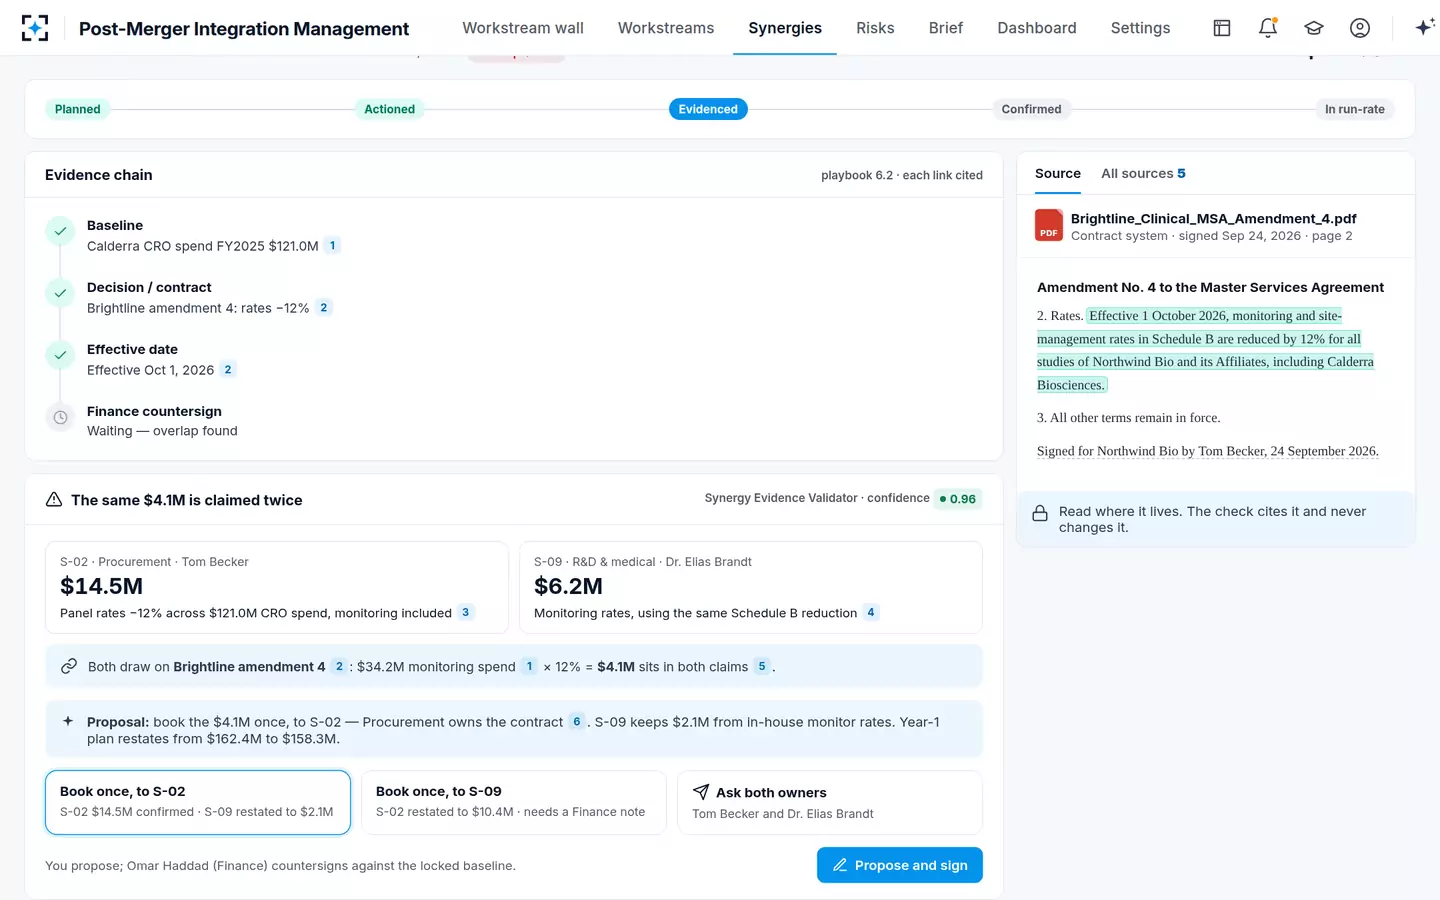The image size is (1440, 900).
Task: Choose the 'Book once, to S-09' option
Action: coord(514,802)
